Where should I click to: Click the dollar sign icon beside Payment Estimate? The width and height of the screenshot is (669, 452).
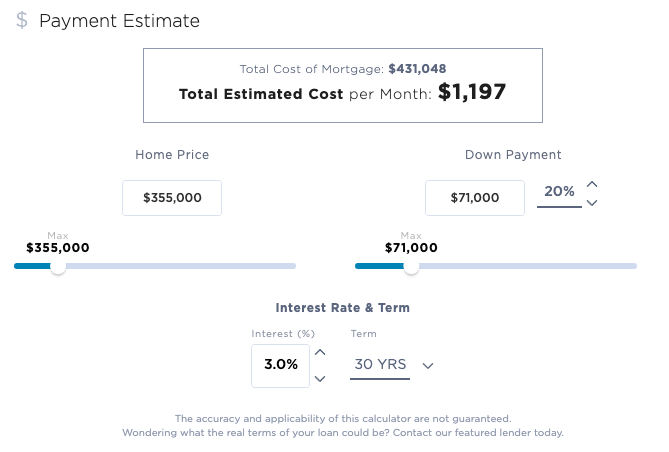22,21
